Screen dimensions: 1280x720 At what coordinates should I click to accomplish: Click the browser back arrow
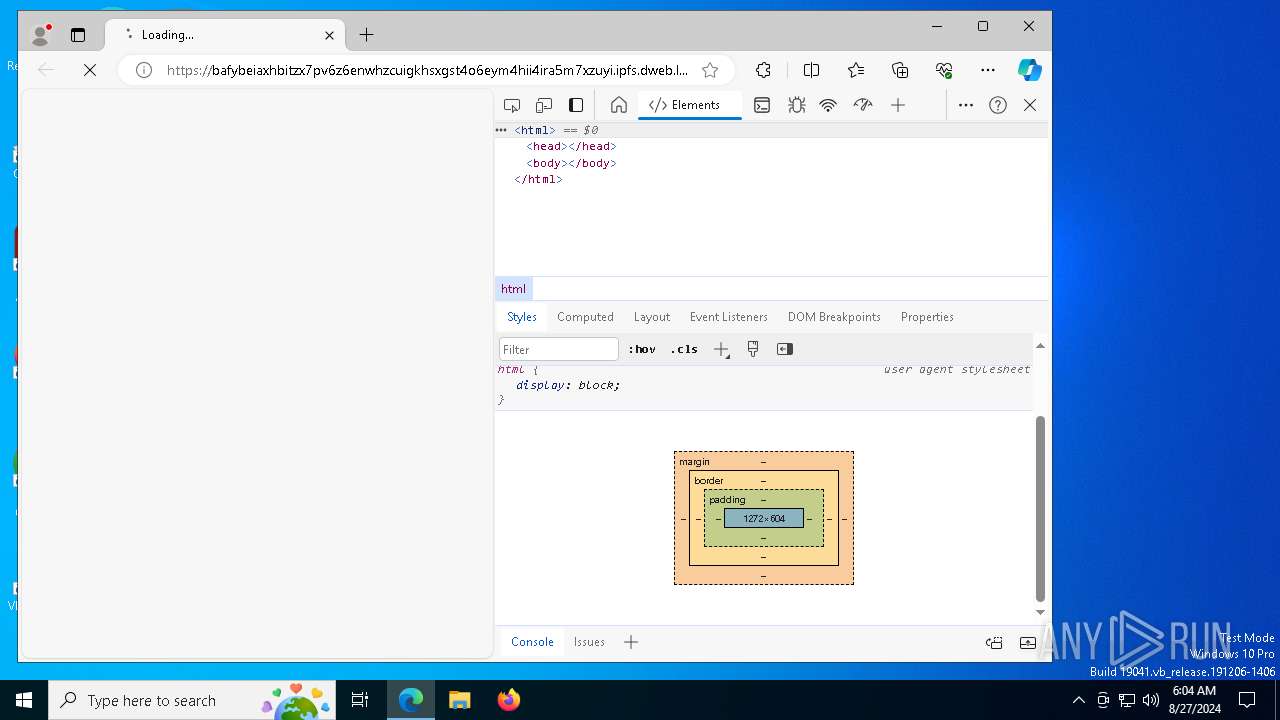tap(45, 70)
